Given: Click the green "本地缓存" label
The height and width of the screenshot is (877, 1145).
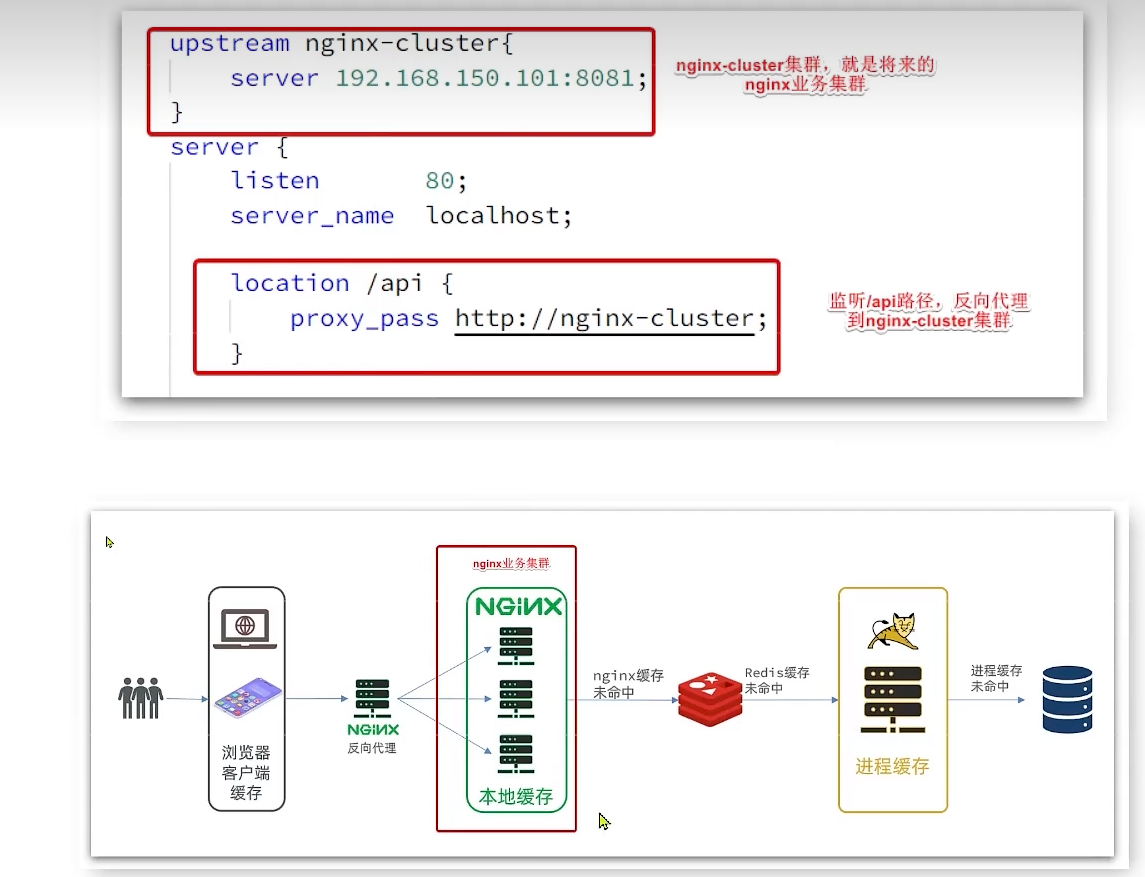Looking at the screenshot, I should coord(516,797).
